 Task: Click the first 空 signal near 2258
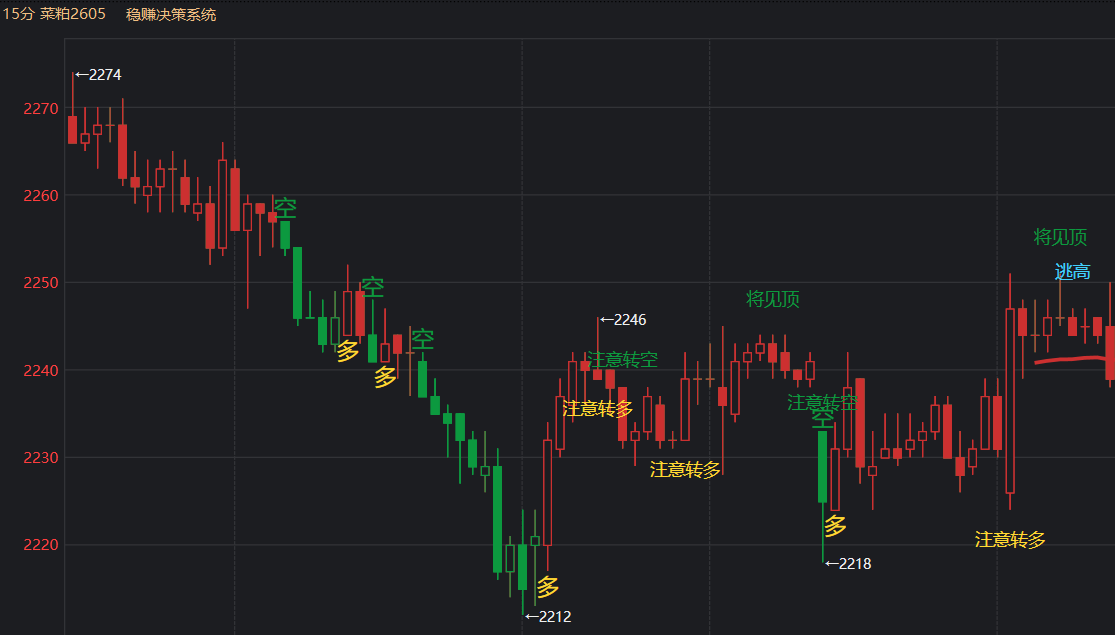pyautogui.click(x=285, y=208)
